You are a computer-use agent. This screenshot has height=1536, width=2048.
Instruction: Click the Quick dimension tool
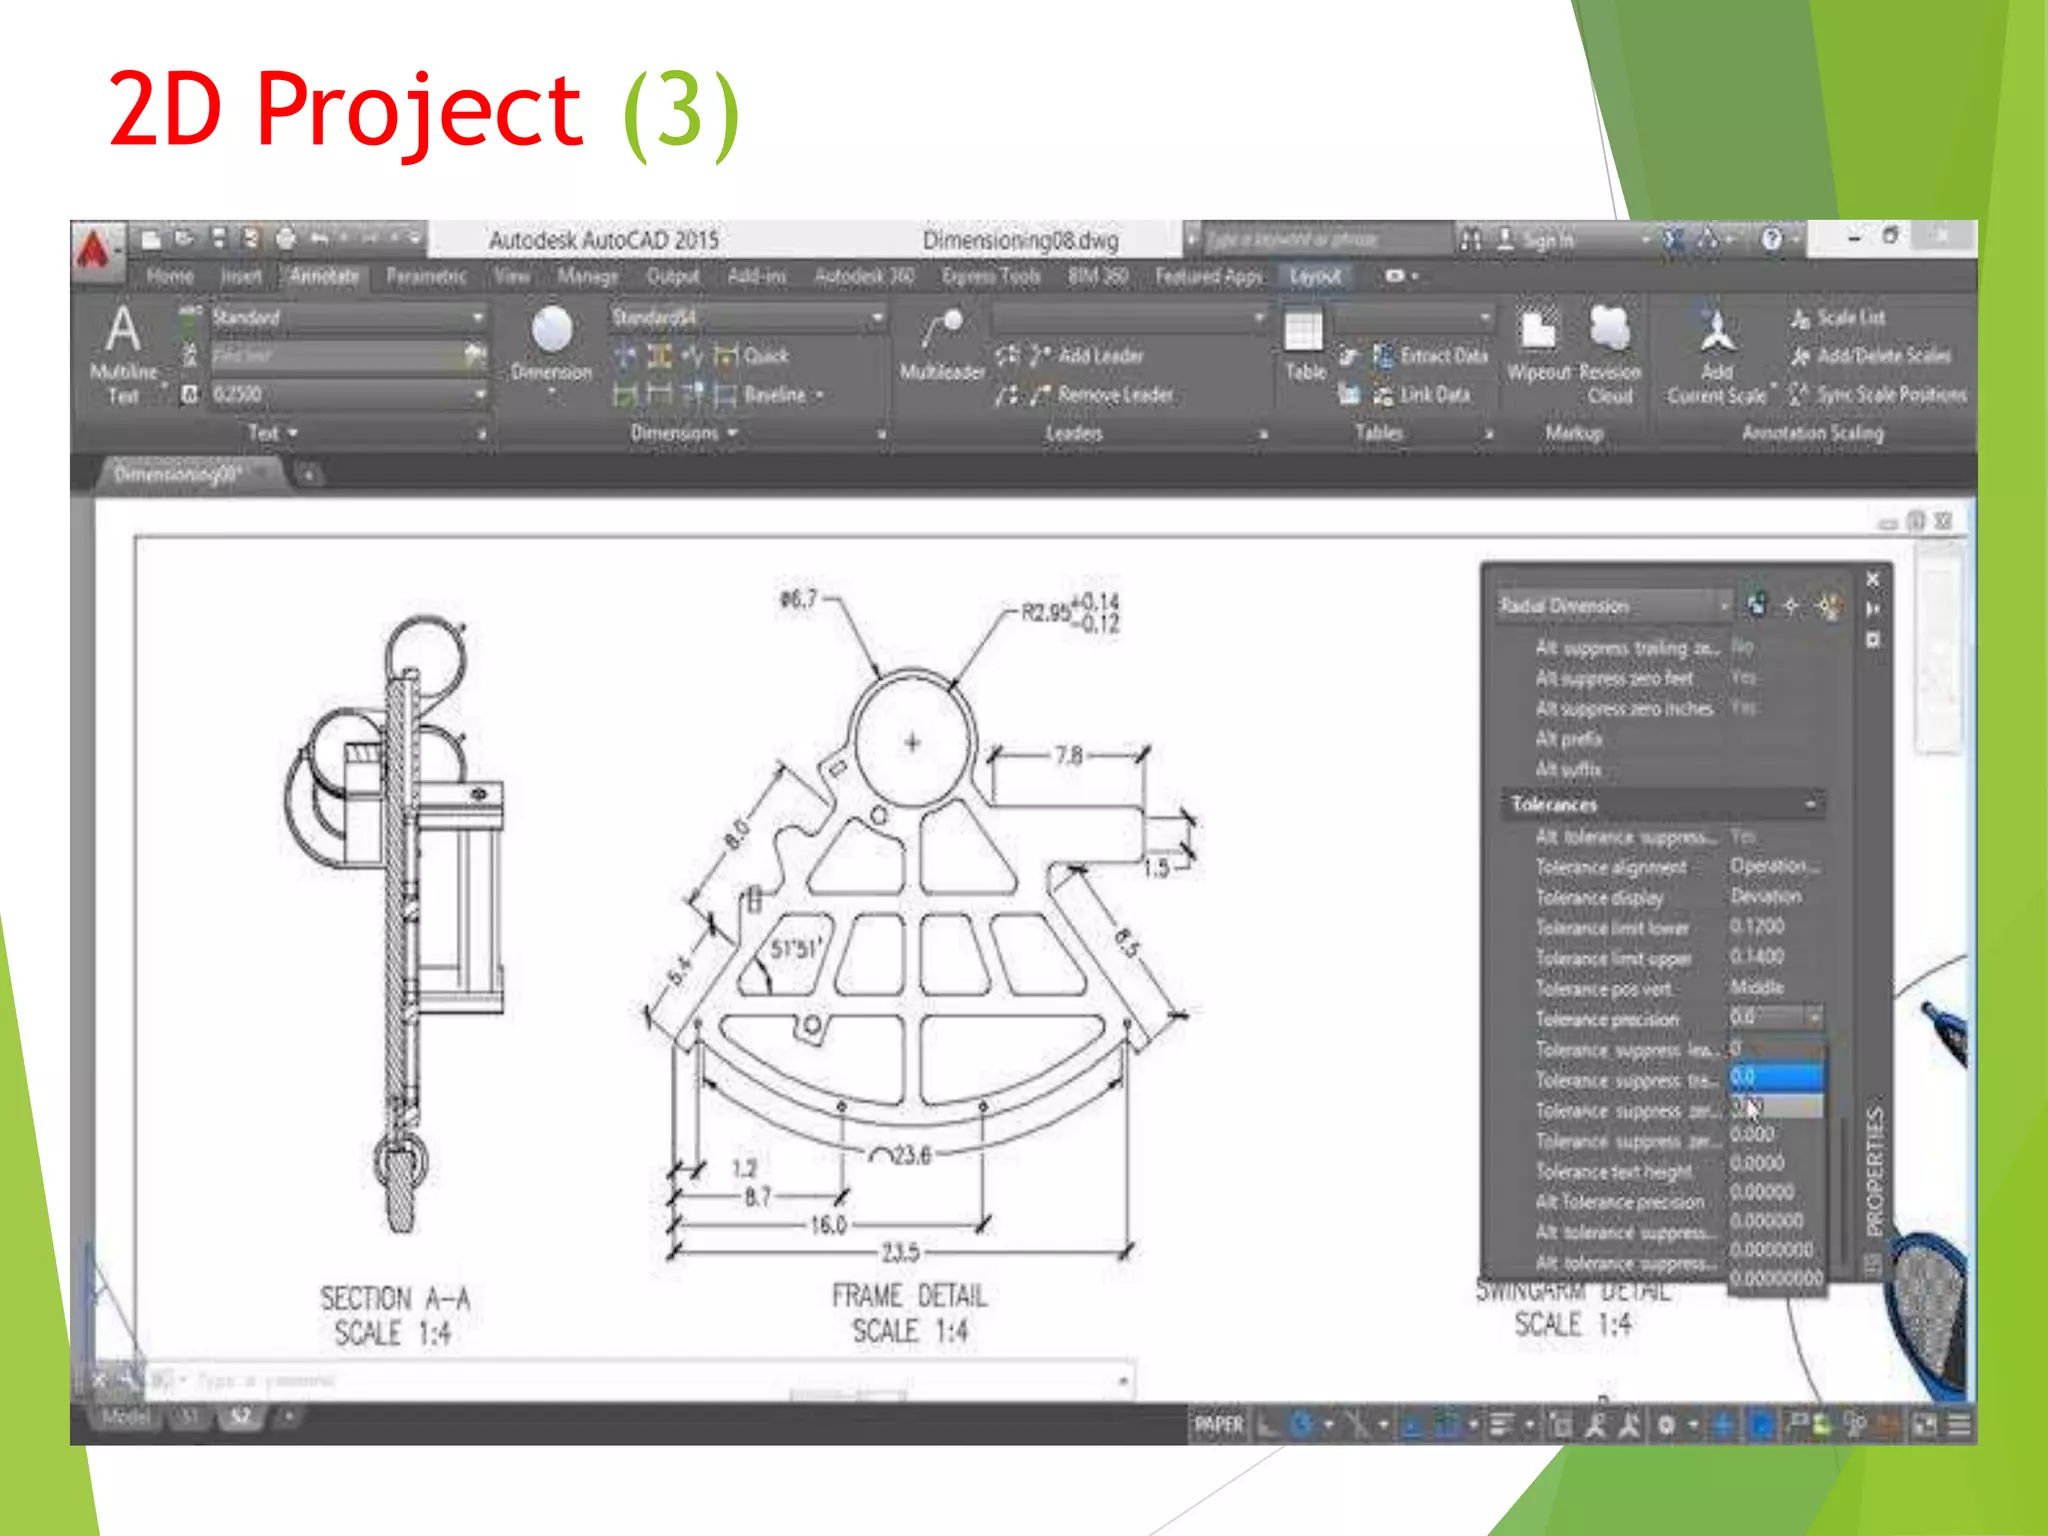click(752, 355)
